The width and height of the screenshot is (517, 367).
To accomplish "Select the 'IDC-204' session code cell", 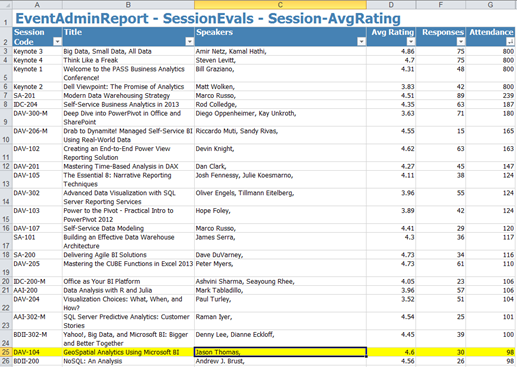I will (37, 104).
